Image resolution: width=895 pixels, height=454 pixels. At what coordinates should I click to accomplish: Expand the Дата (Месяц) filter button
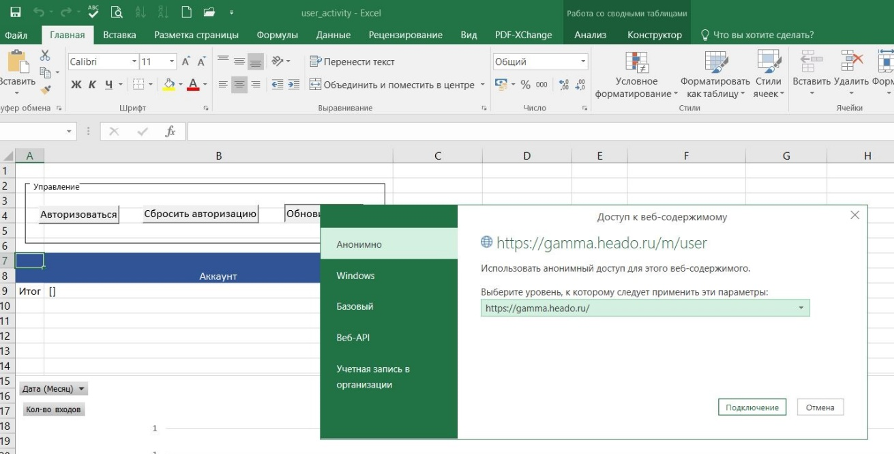point(54,389)
